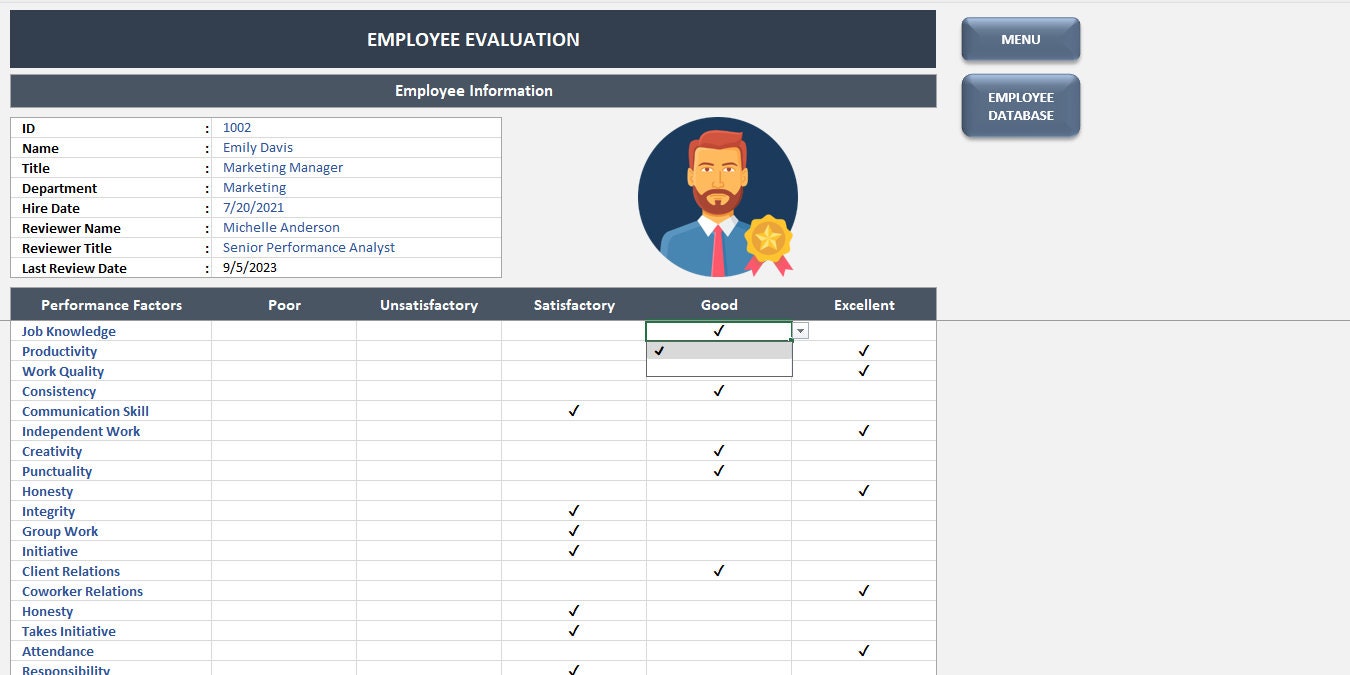Click the MENU button

coord(1019,39)
